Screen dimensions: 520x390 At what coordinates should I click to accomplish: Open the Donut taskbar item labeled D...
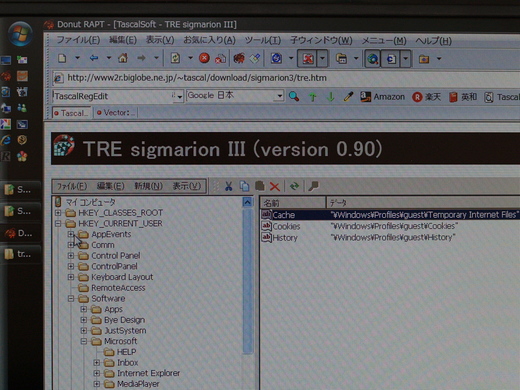tap(20, 233)
